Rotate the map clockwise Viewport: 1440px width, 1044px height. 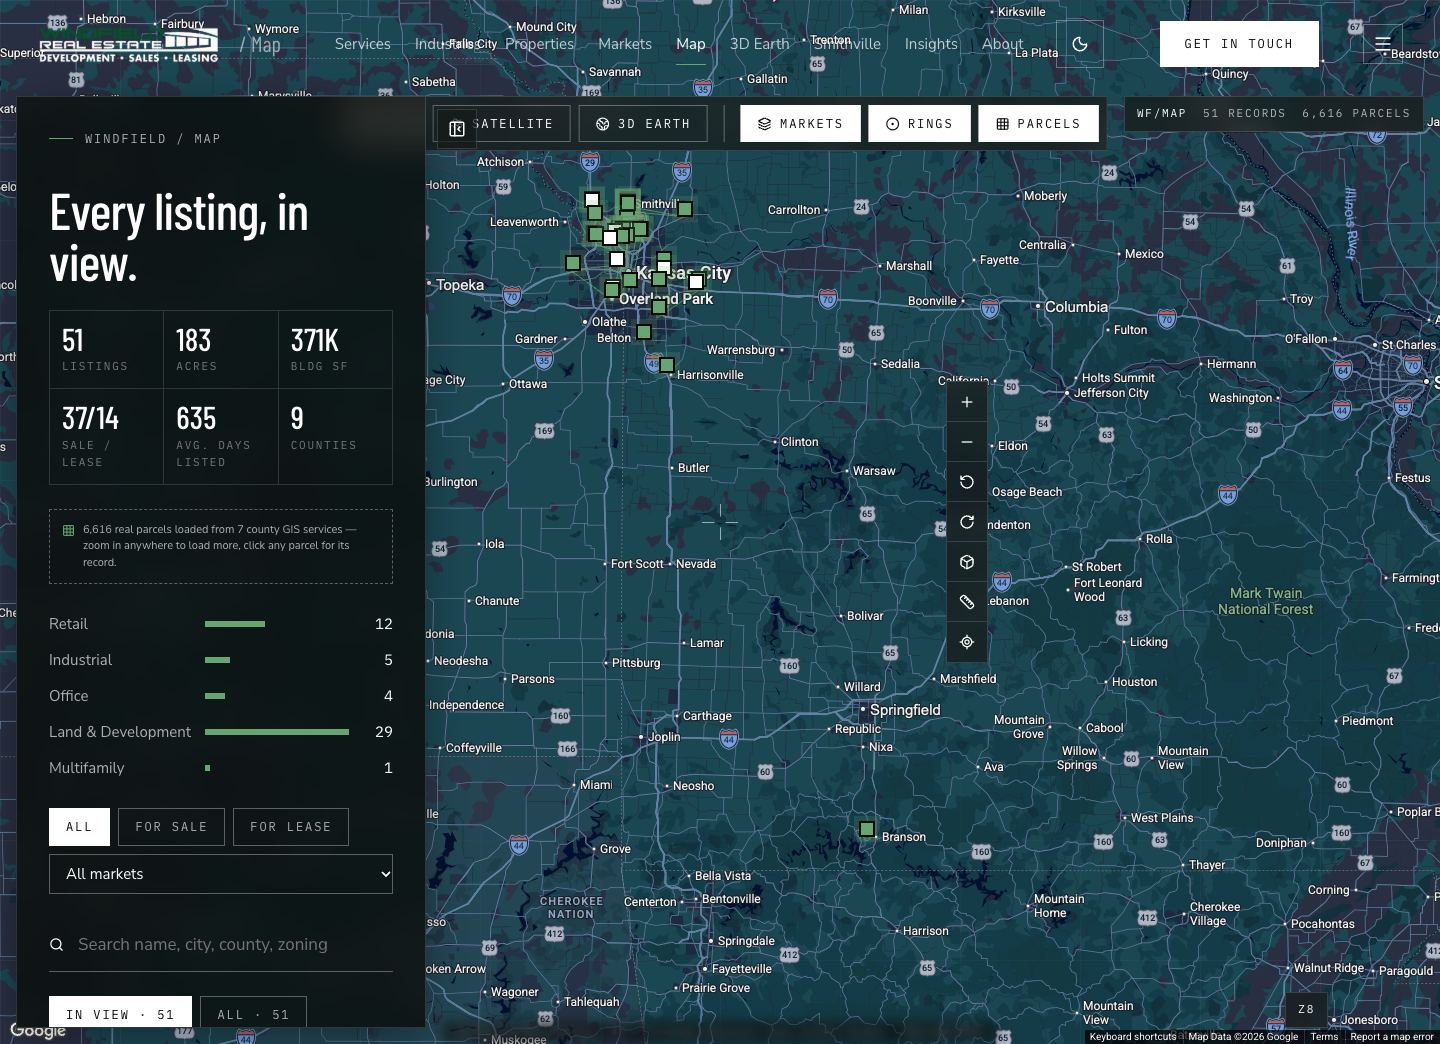click(966, 522)
